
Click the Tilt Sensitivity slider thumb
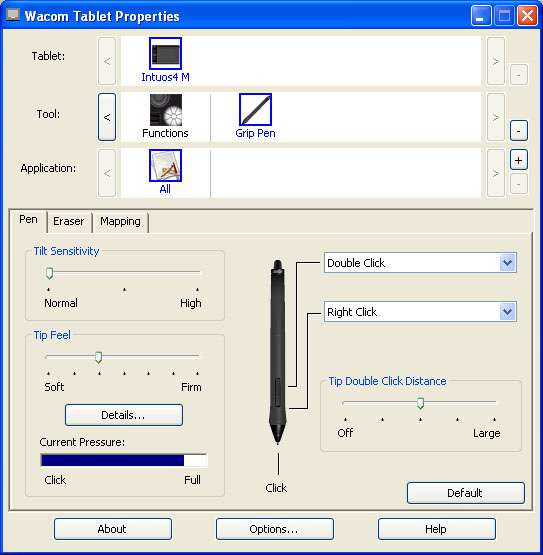pyautogui.click(x=50, y=273)
